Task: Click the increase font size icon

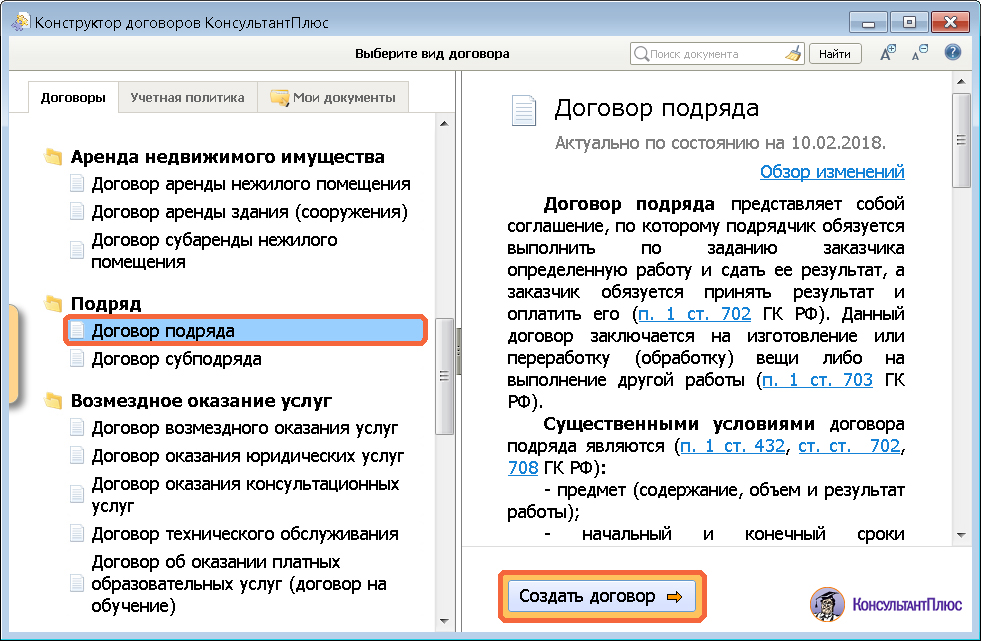Action: pos(888,53)
